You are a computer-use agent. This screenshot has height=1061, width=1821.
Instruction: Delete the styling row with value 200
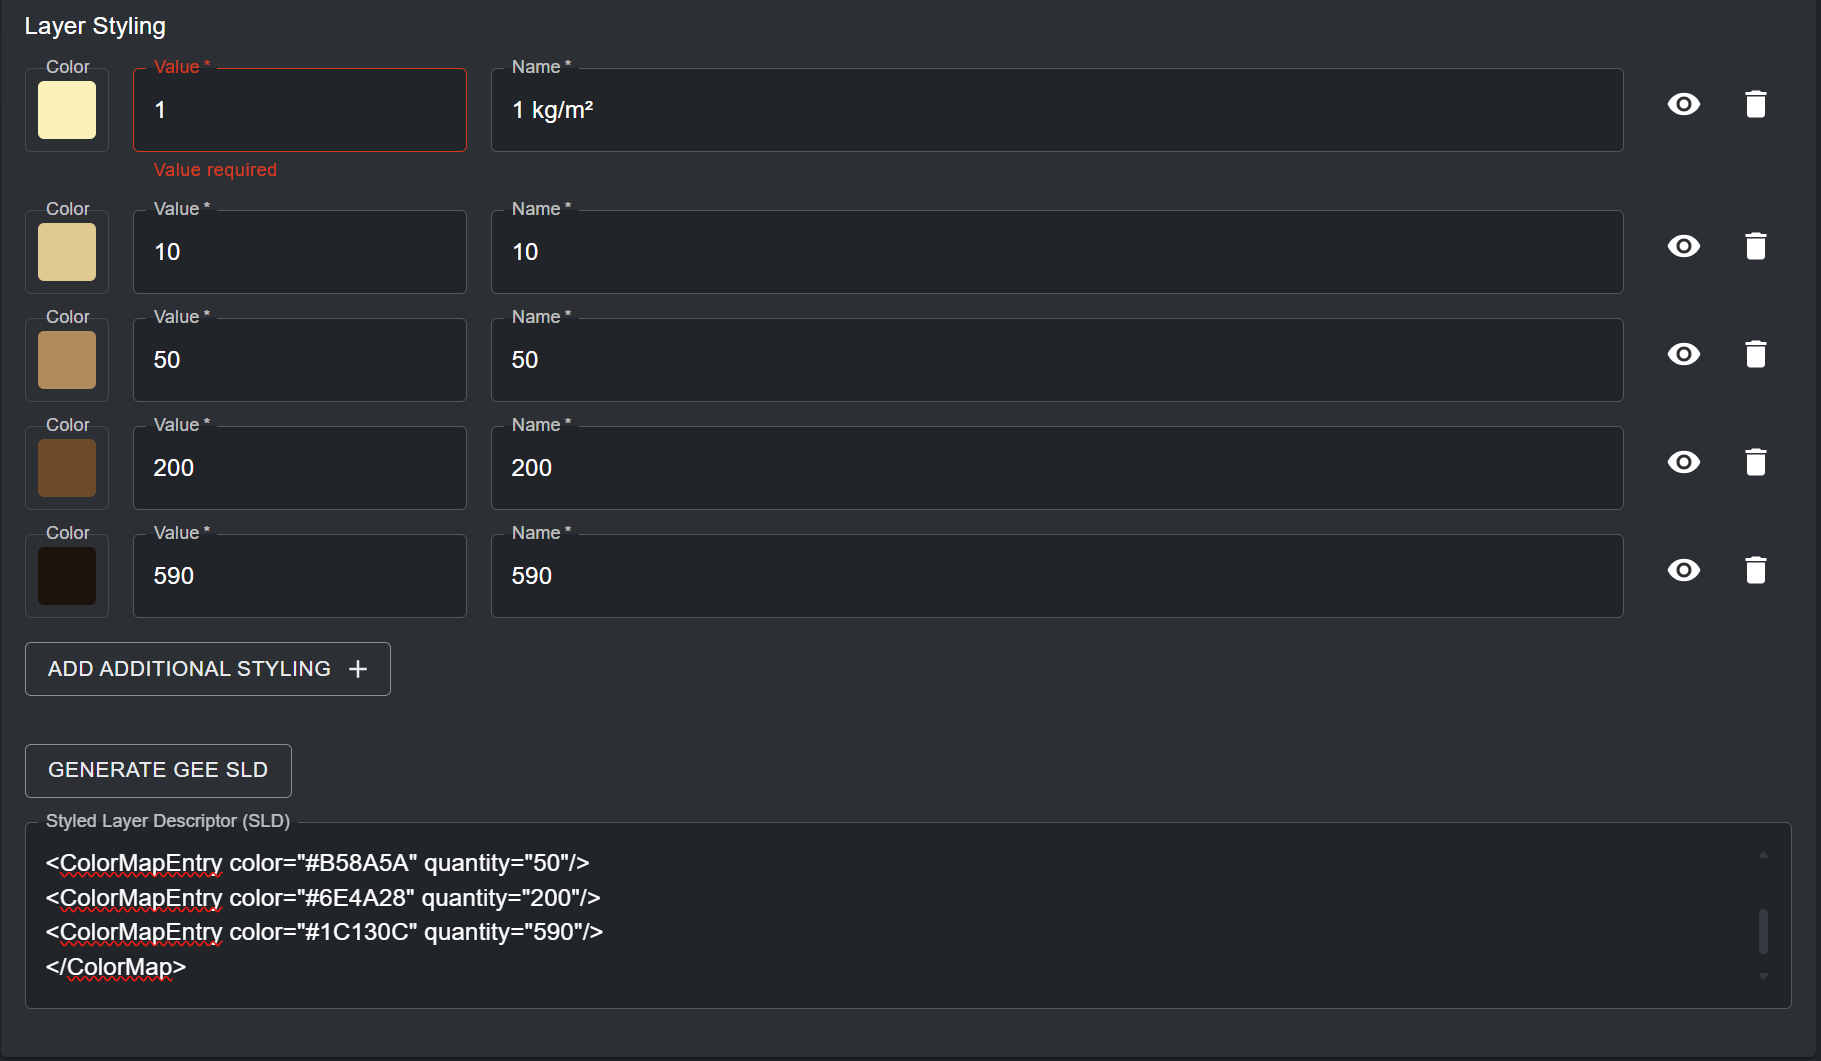point(1755,462)
